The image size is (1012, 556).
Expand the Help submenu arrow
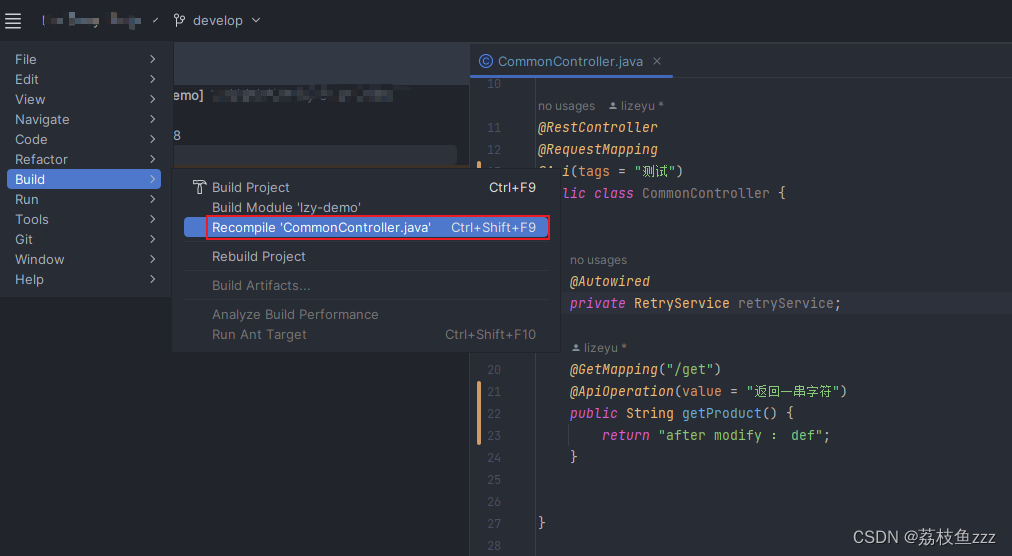152,280
